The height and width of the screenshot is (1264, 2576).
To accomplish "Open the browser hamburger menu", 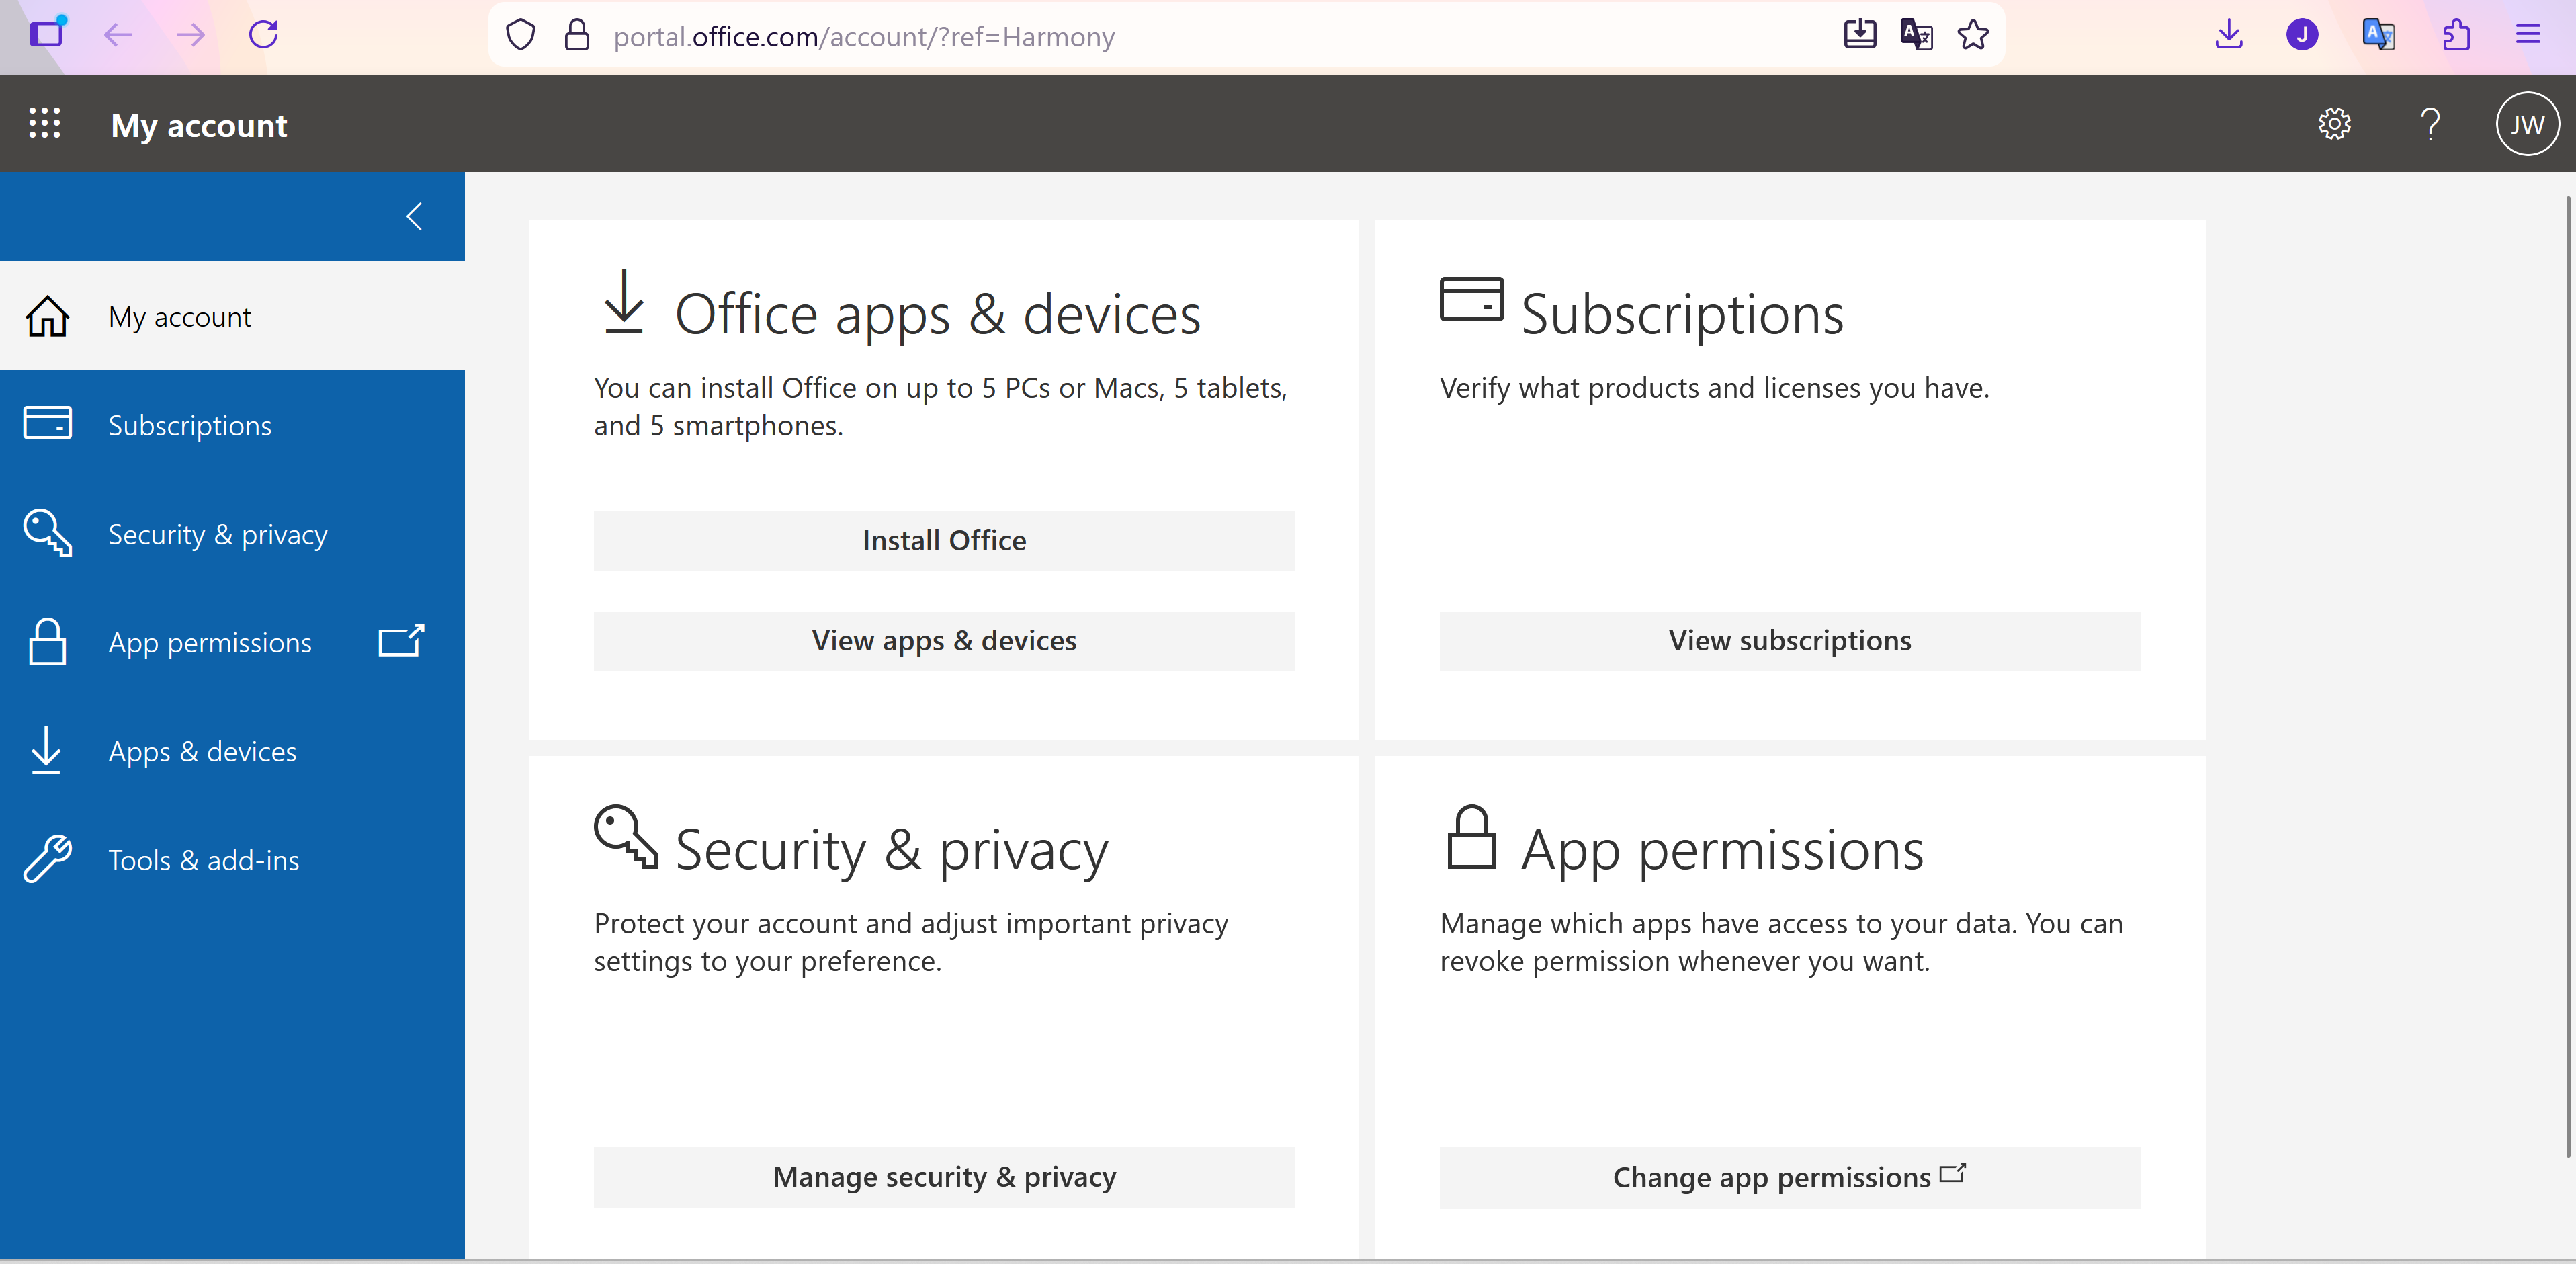I will click(2528, 35).
